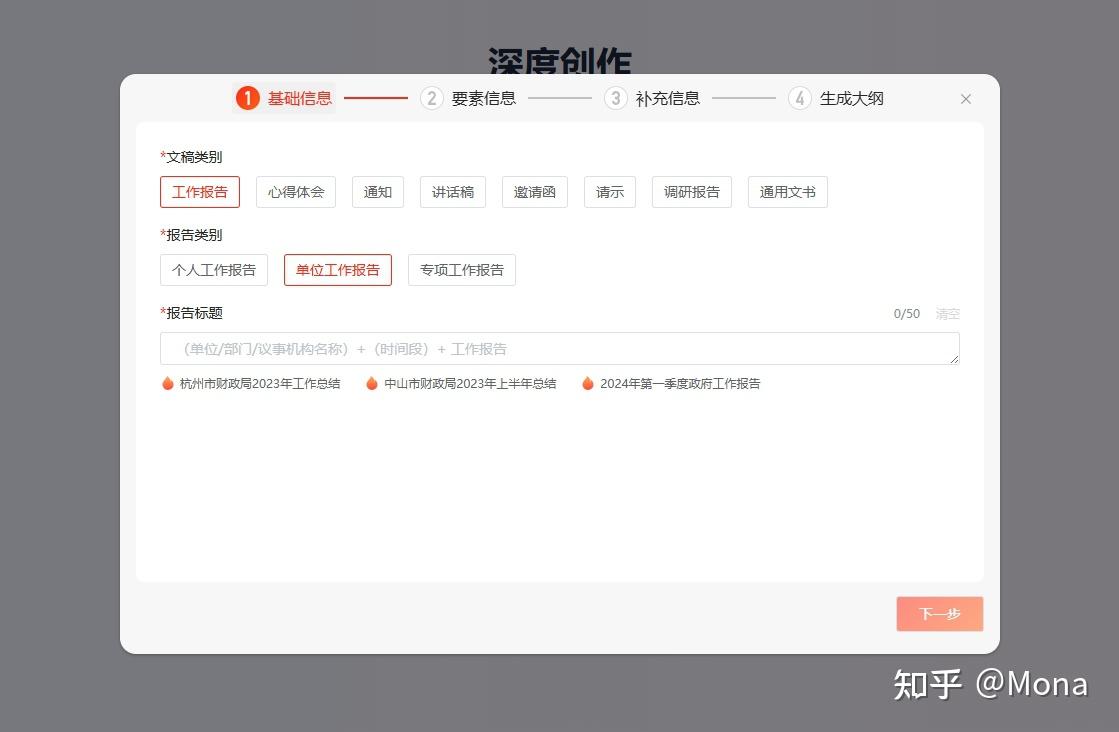
Task: Click the 文稿类别 label
Action: 191,157
